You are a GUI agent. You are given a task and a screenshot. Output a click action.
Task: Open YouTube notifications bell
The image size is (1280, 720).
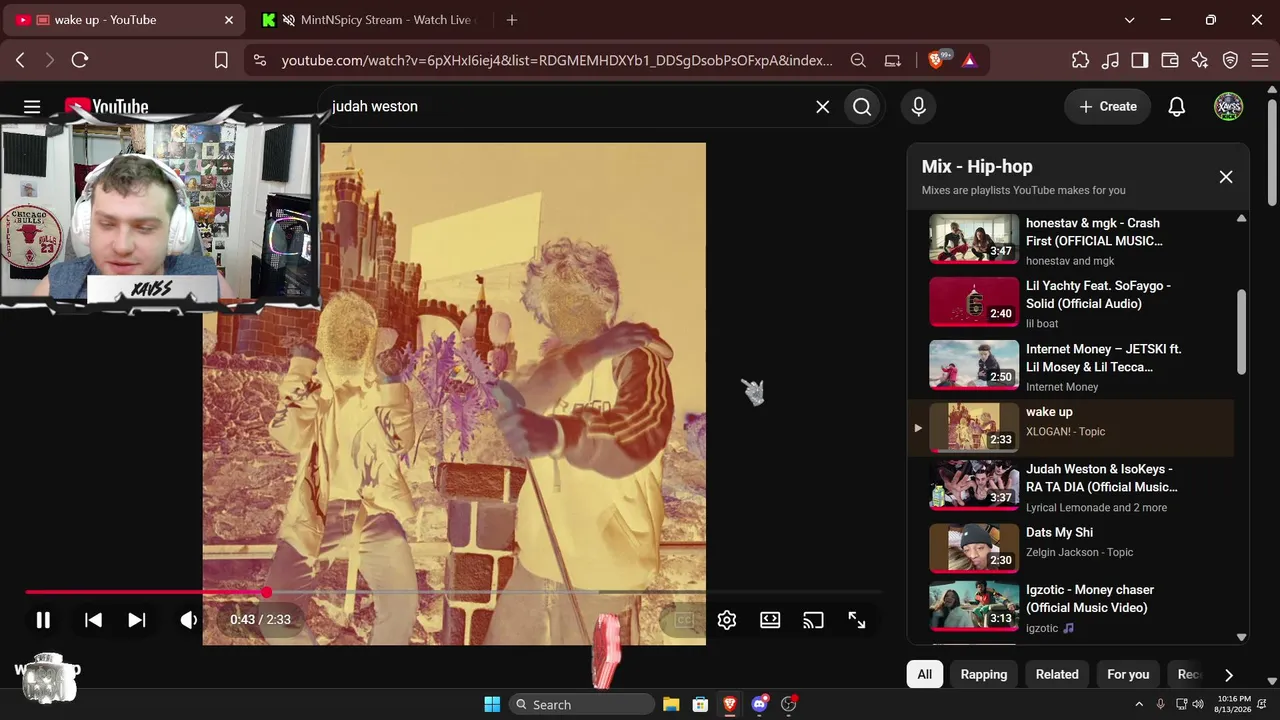pos(1177,106)
